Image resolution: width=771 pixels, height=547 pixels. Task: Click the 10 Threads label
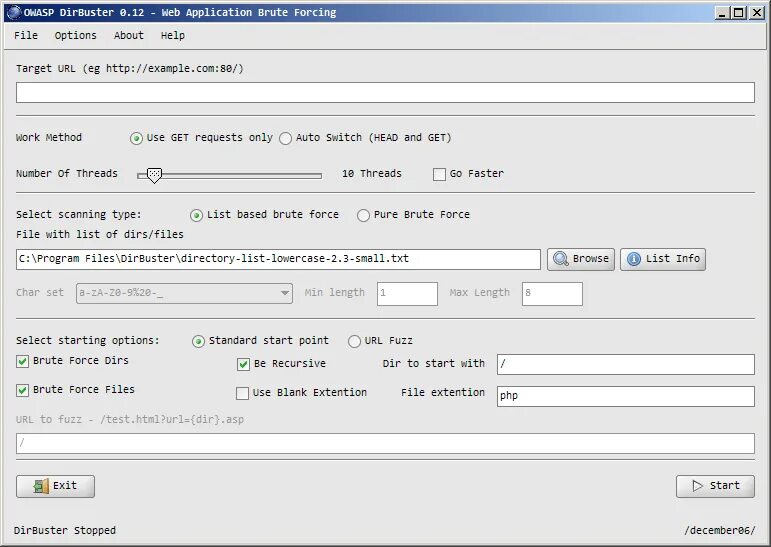pyautogui.click(x=372, y=174)
